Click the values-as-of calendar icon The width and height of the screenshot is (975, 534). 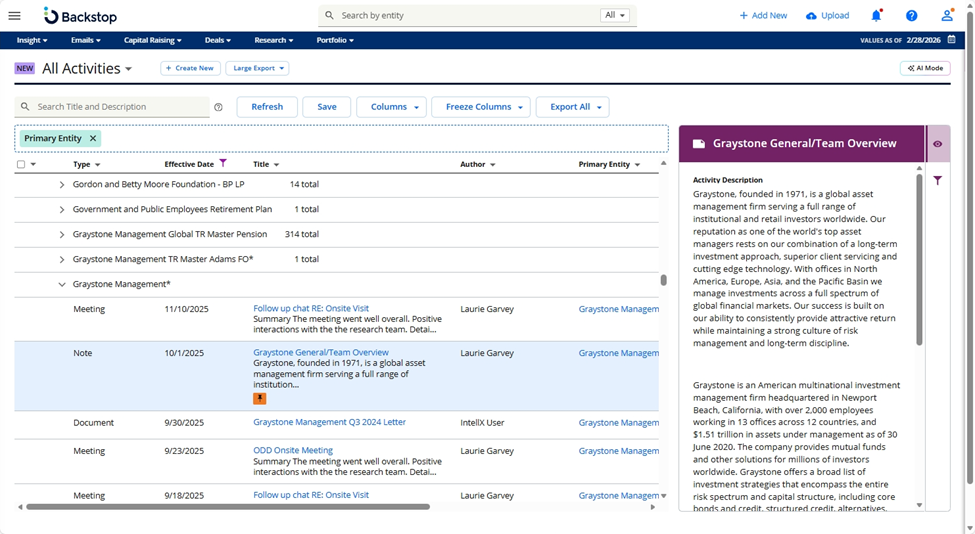click(x=951, y=40)
